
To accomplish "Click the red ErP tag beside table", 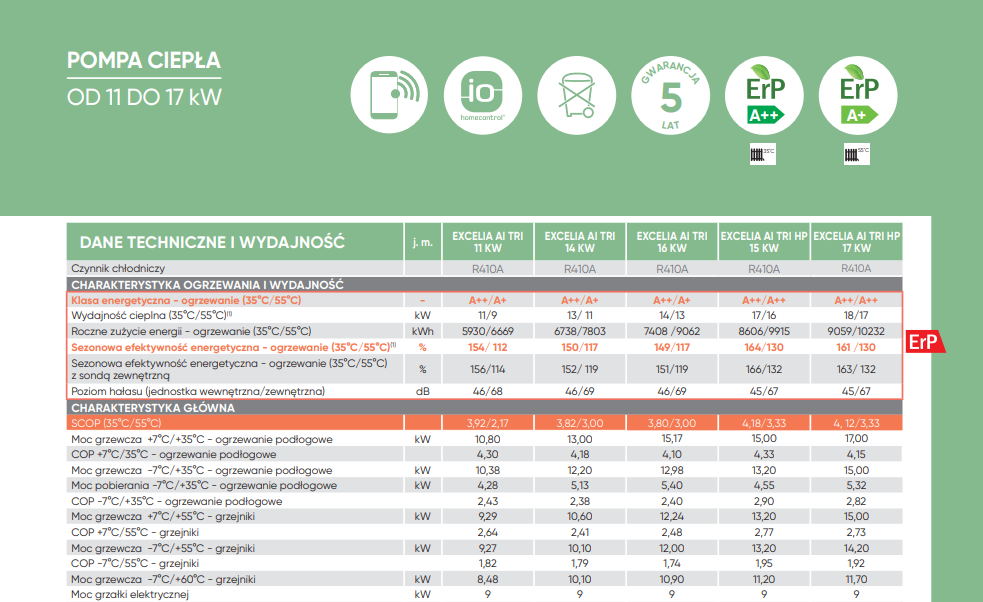I will pos(924,342).
